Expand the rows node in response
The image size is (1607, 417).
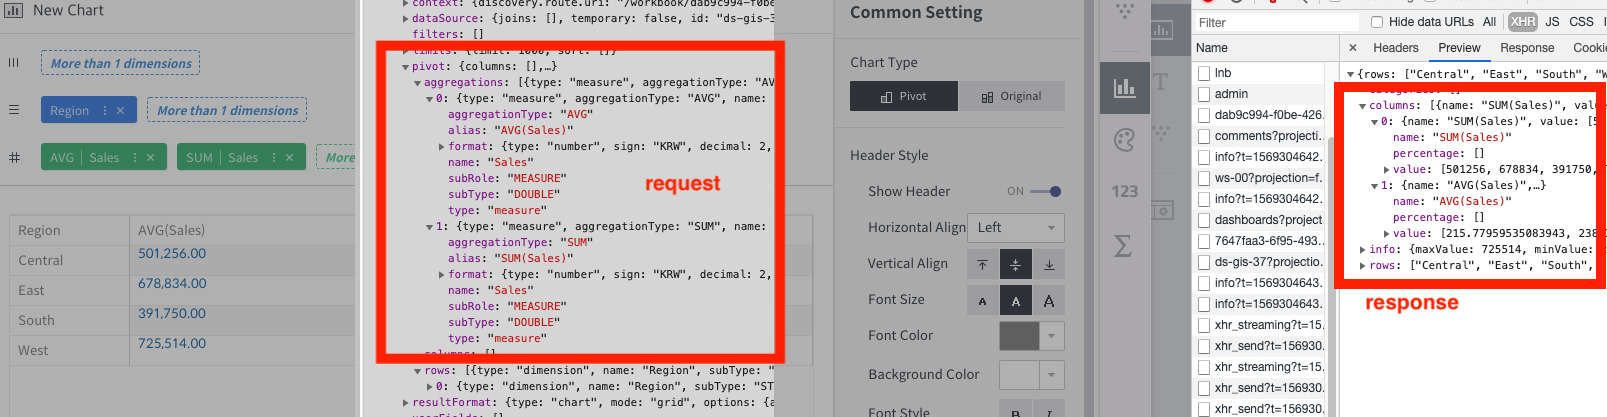coord(1363,266)
